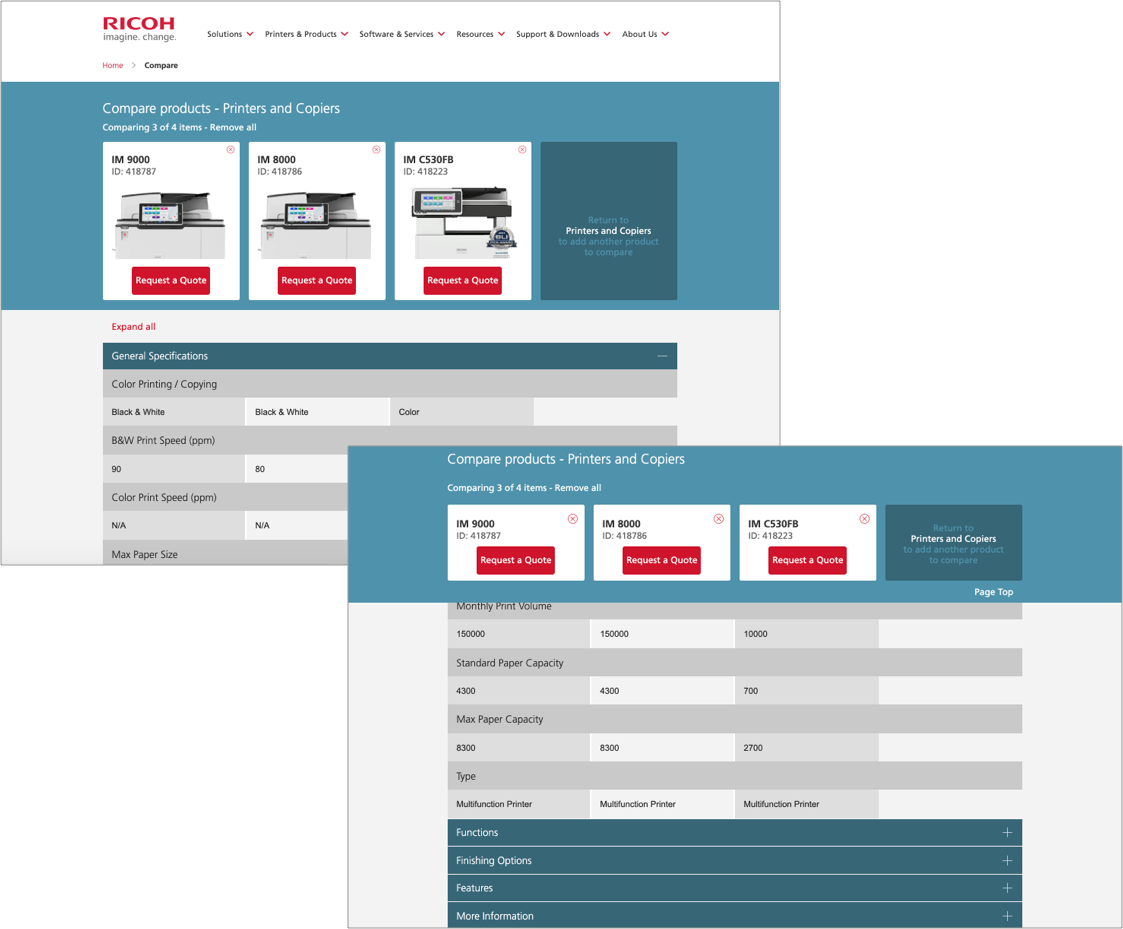The image size is (1123, 929).
Task: Request a Quote for IM 9000 sticky bar
Action: (516, 560)
